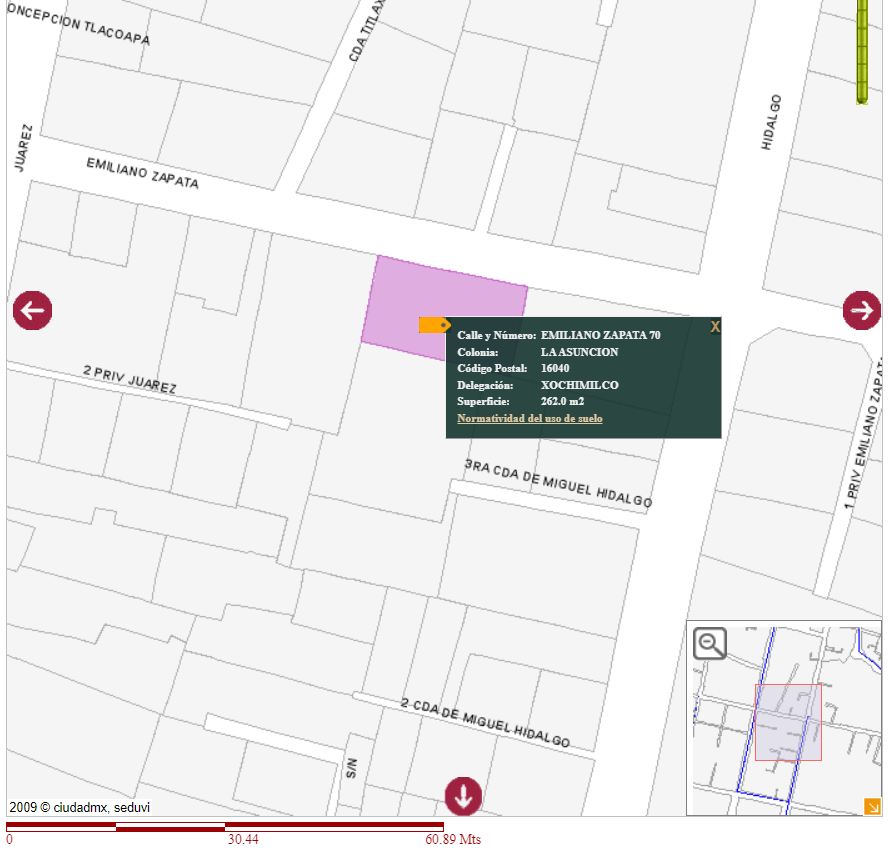Image resolution: width=888 pixels, height=848 pixels.
Task: Click the 1 PRIV EMILIANO ZAPATA label
Action: click(865, 443)
